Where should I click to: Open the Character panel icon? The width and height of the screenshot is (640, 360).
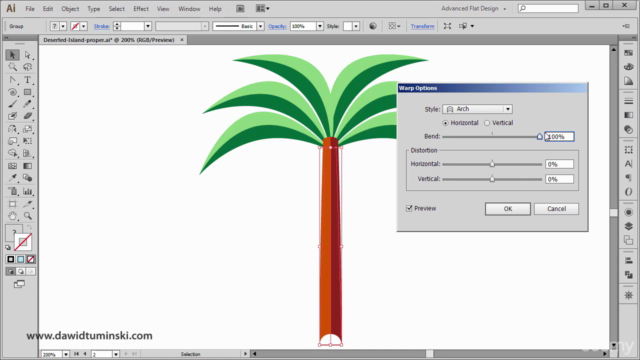(629, 164)
